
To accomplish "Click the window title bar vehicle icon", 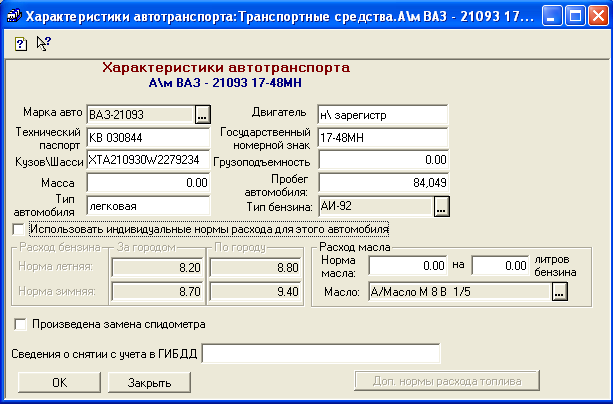I will pyautogui.click(x=13, y=16).
